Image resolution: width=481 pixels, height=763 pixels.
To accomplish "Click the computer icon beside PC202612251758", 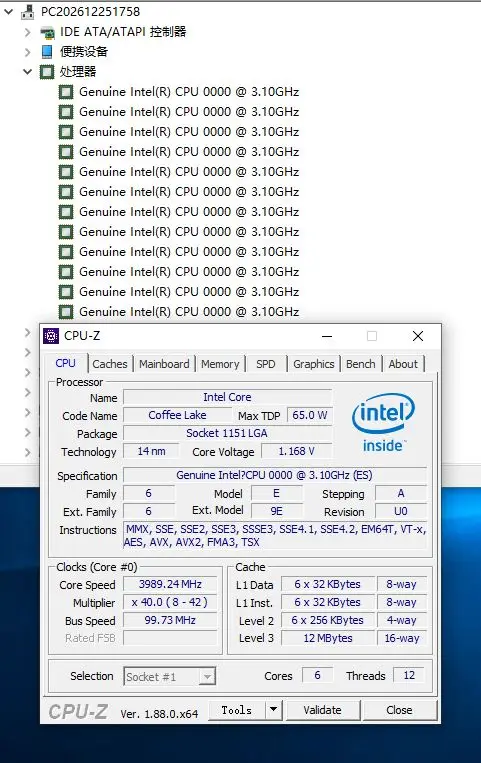I will [x=28, y=12].
